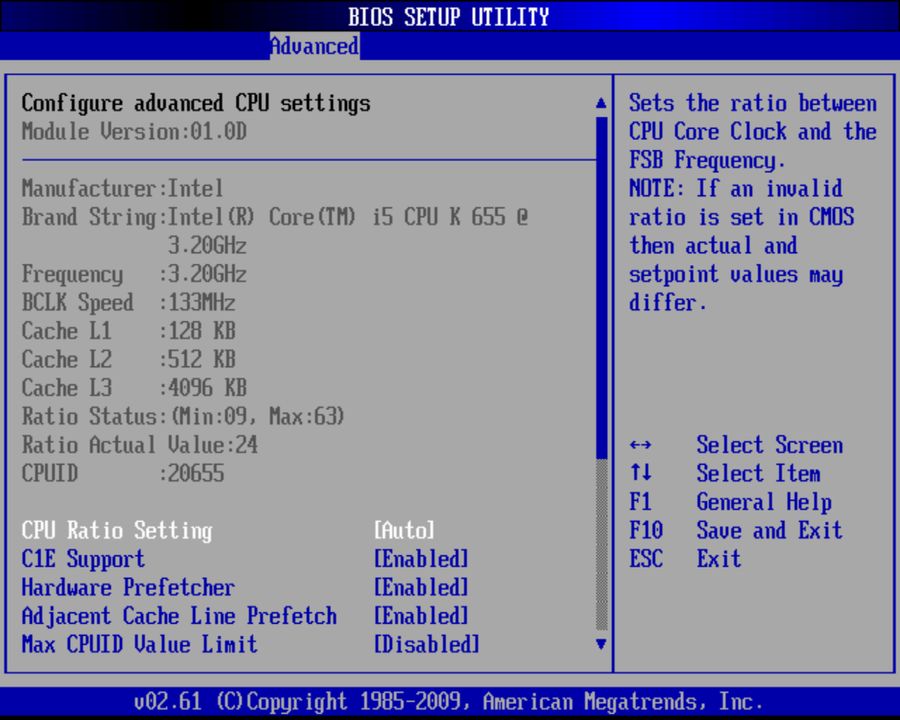The width and height of the screenshot is (900, 720).
Task: Open the [Auto] value for CPU Ratio
Action: coord(404,531)
